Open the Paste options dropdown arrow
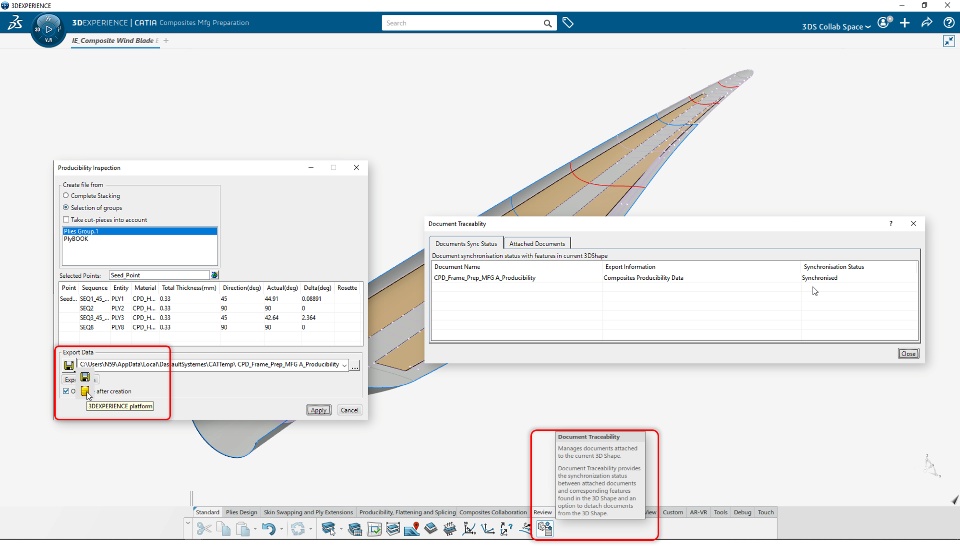The width and height of the screenshot is (960, 547). [255, 529]
